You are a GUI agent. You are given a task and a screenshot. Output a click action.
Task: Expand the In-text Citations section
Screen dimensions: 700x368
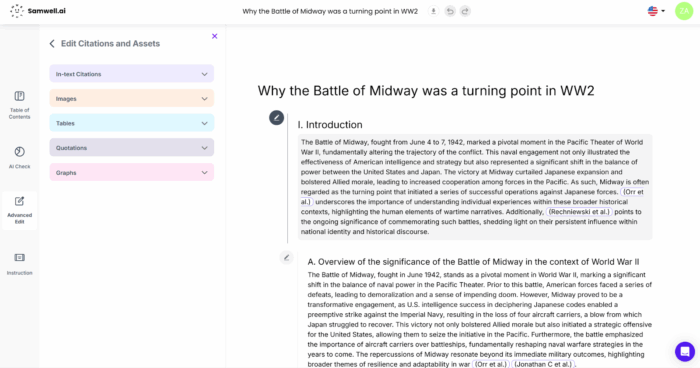click(132, 74)
